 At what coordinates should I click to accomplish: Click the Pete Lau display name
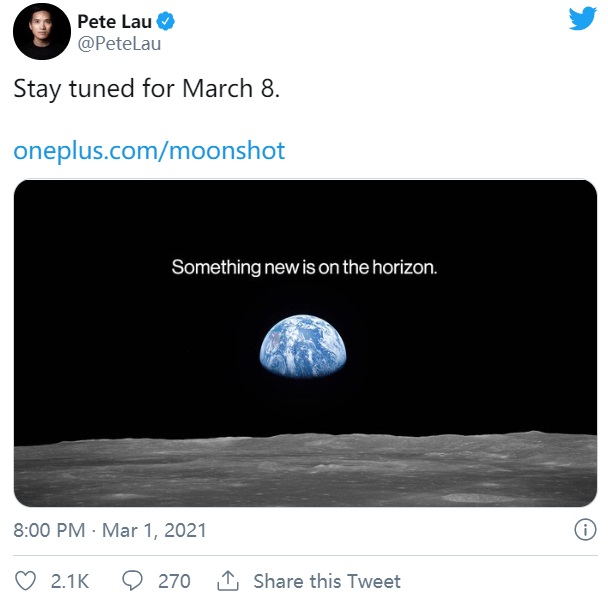(114, 21)
